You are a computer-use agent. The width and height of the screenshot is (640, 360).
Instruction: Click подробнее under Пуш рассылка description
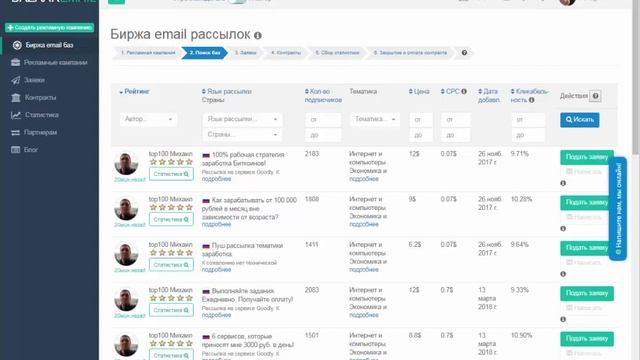coord(216,269)
